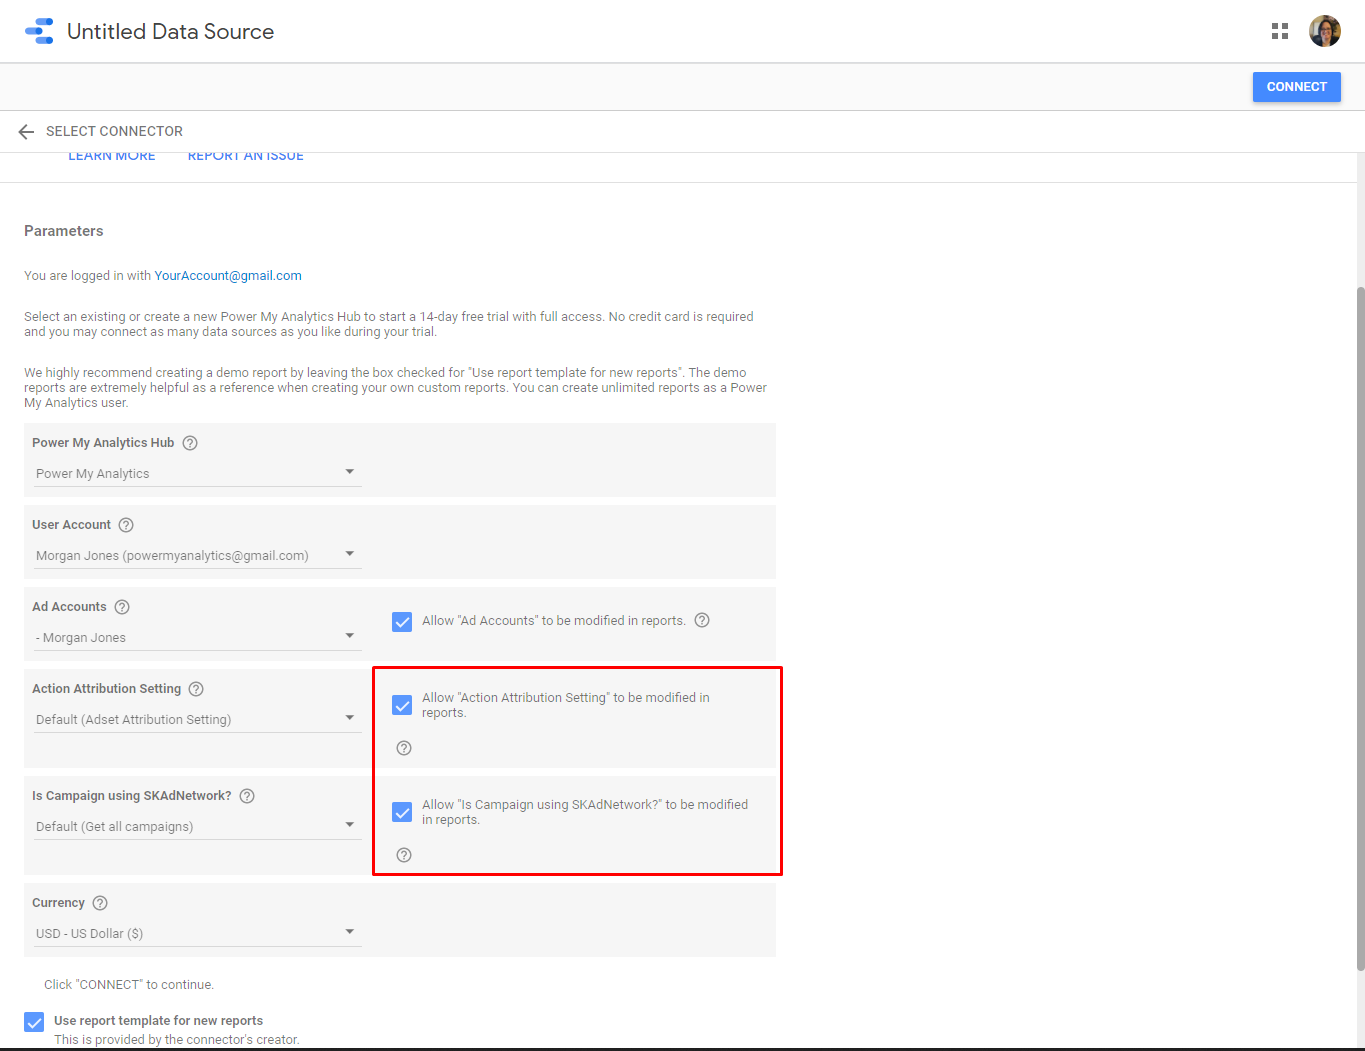Open the Google apps grid
This screenshot has height=1051, width=1365.
(x=1279, y=31)
